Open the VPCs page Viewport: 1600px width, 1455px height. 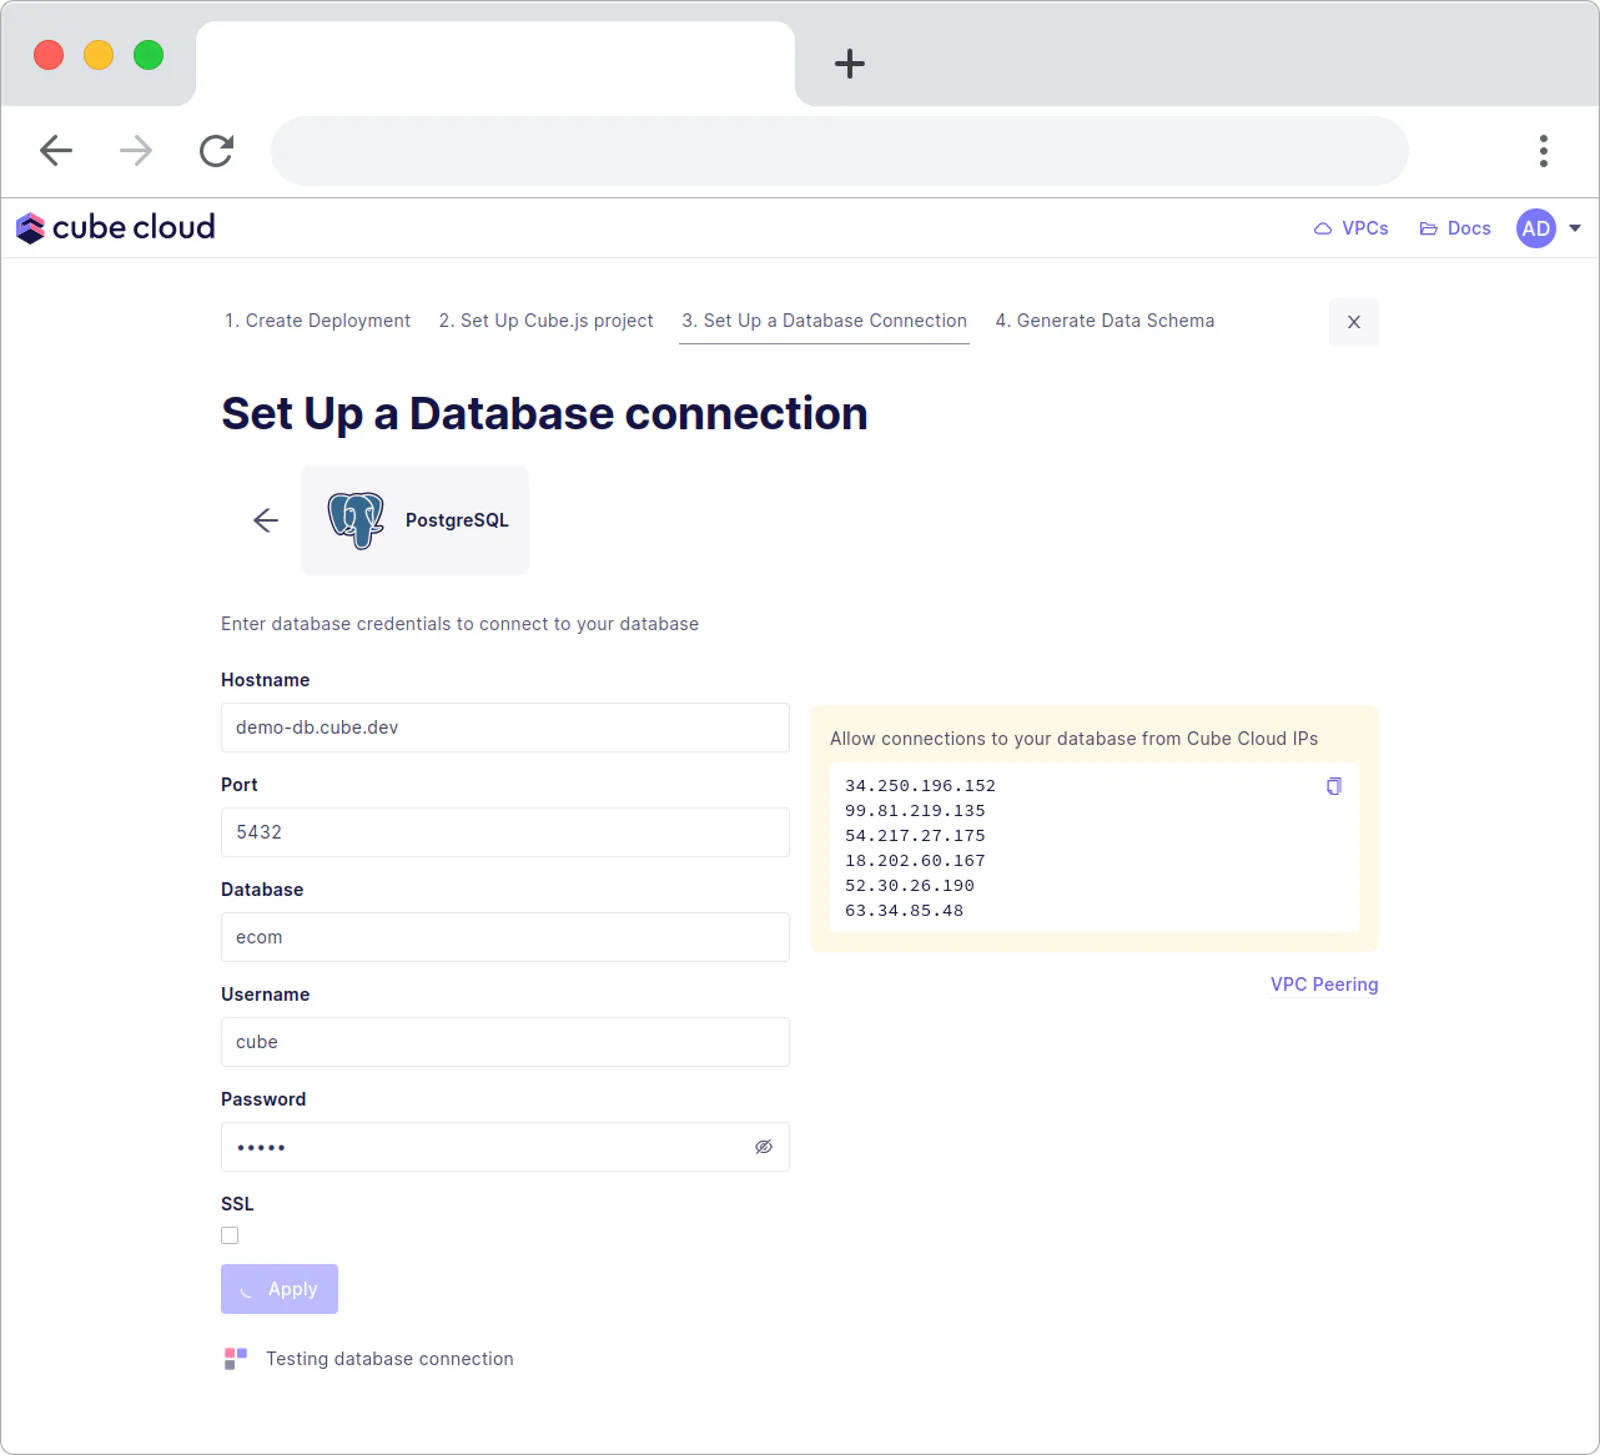[x=1351, y=228]
